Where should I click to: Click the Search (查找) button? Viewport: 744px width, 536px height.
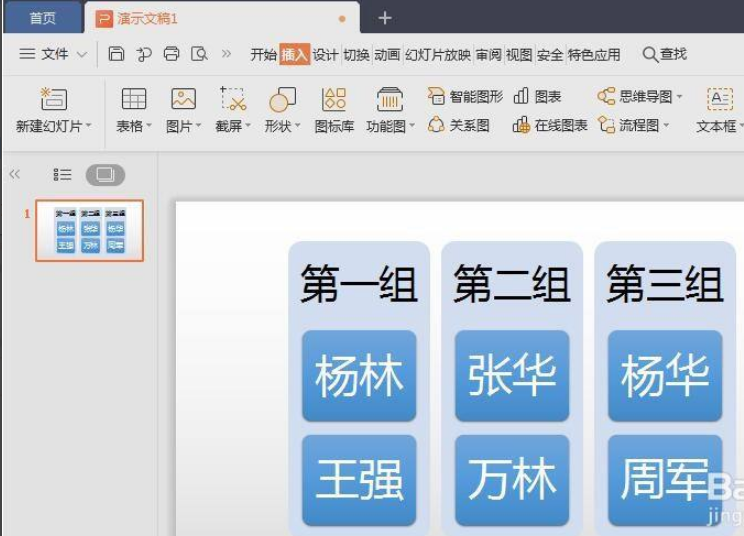pyautogui.click(x=664, y=54)
